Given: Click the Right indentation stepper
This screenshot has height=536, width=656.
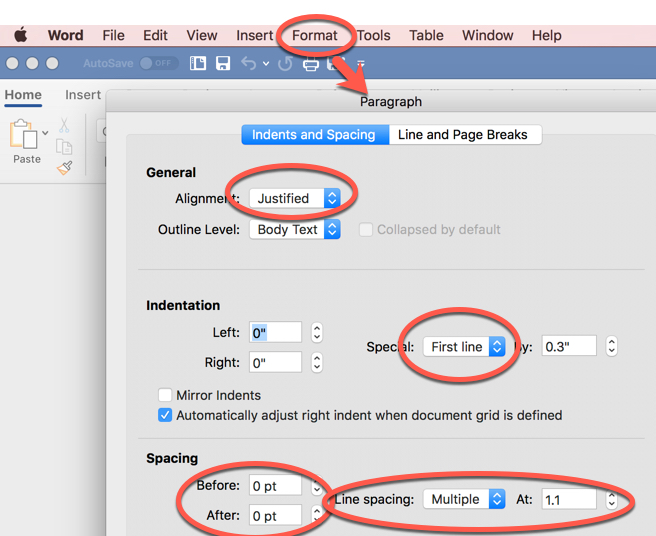Looking at the screenshot, I should tap(317, 362).
